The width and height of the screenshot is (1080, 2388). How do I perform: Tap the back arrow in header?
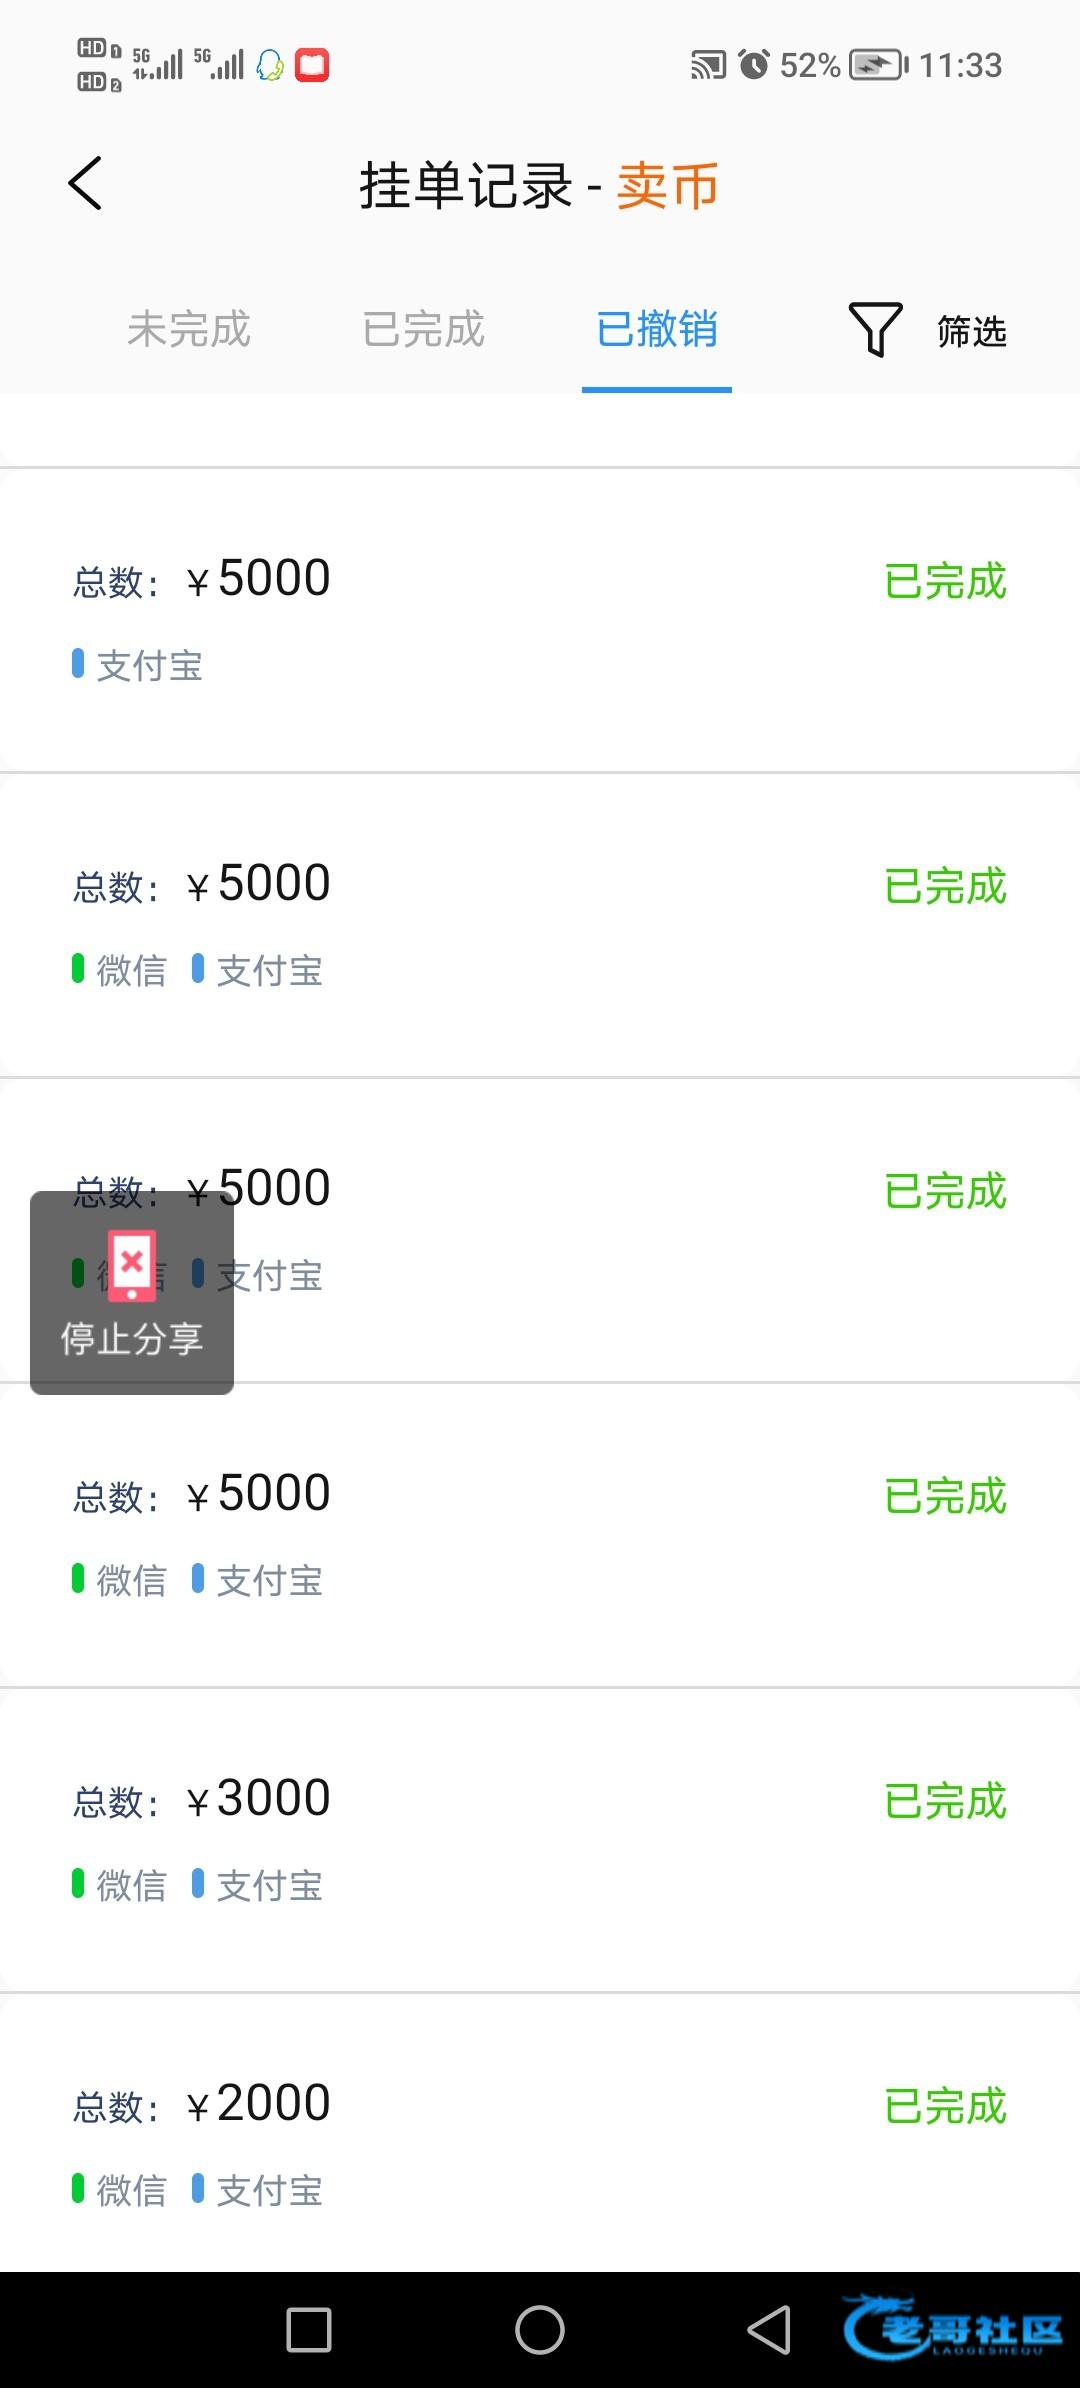pyautogui.click(x=86, y=184)
